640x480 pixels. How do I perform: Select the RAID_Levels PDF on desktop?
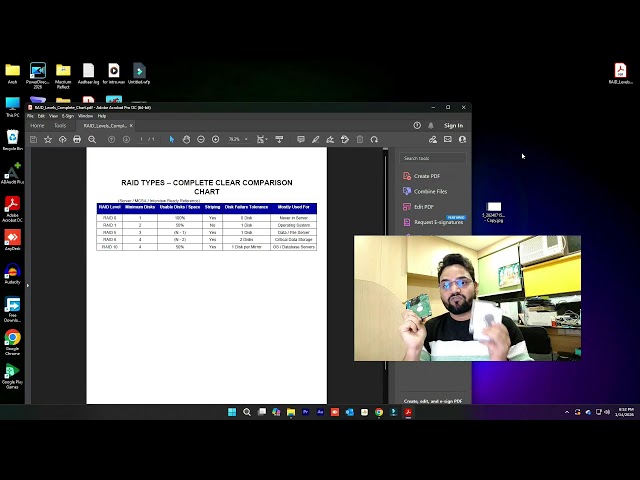point(620,73)
